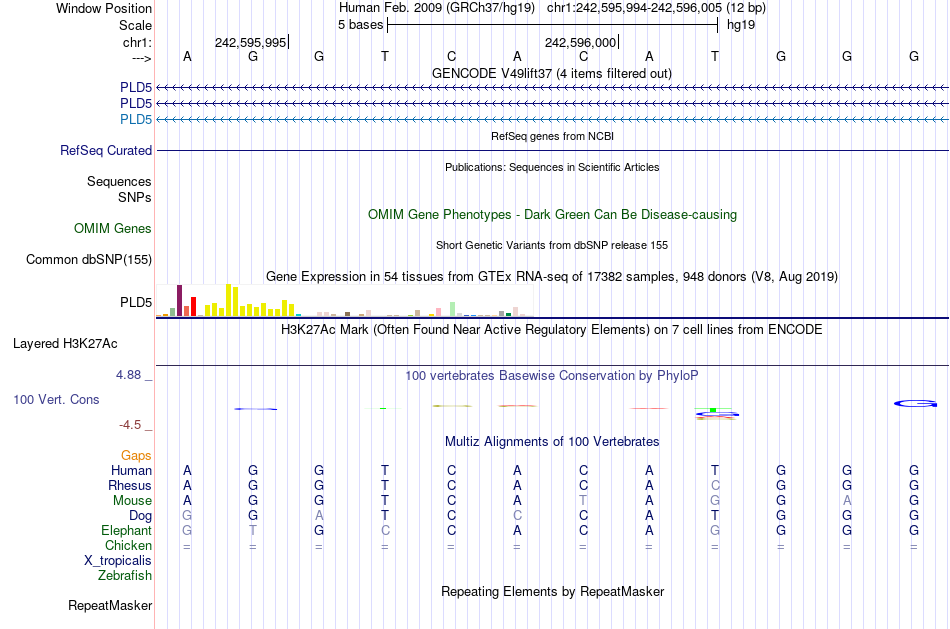Select the Human alignment row label
The image size is (950, 629).
pyautogui.click(x=131, y=471)
